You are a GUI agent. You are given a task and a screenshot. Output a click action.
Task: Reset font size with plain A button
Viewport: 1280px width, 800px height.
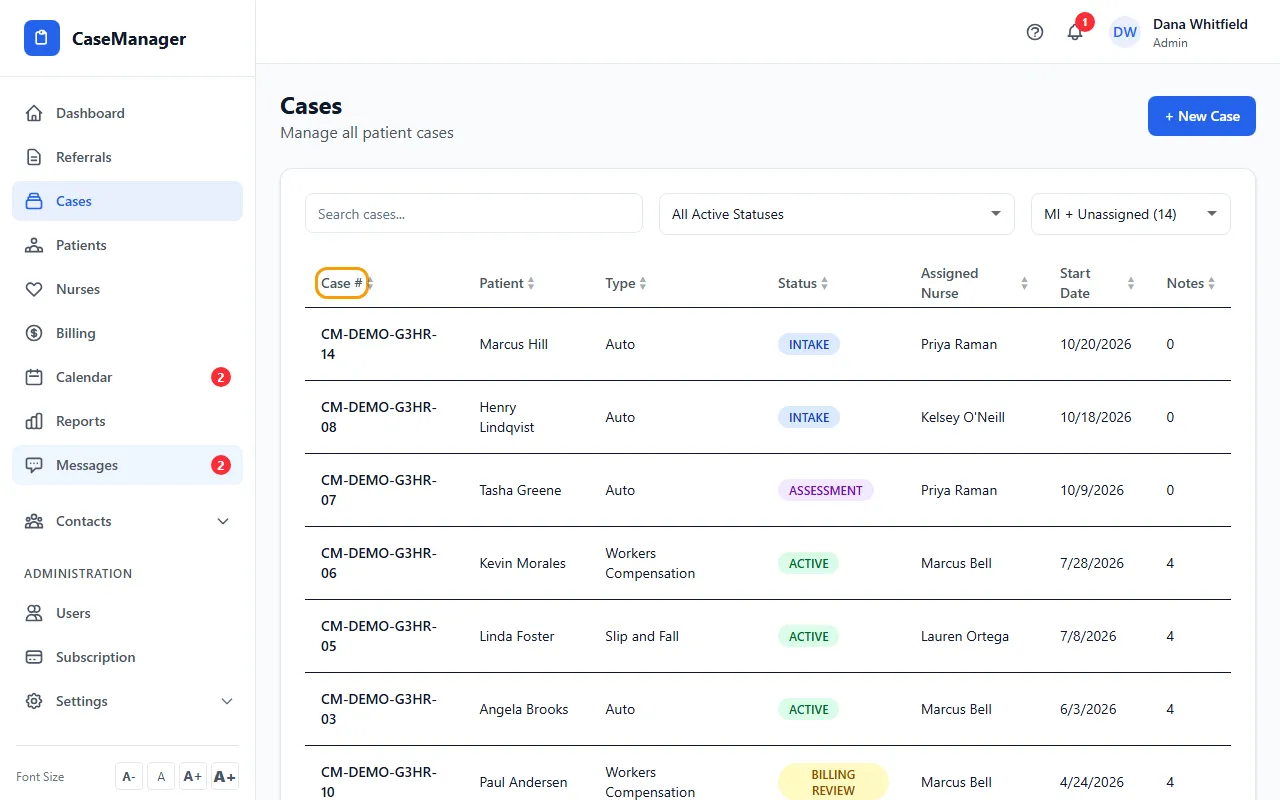coord(161,776)
